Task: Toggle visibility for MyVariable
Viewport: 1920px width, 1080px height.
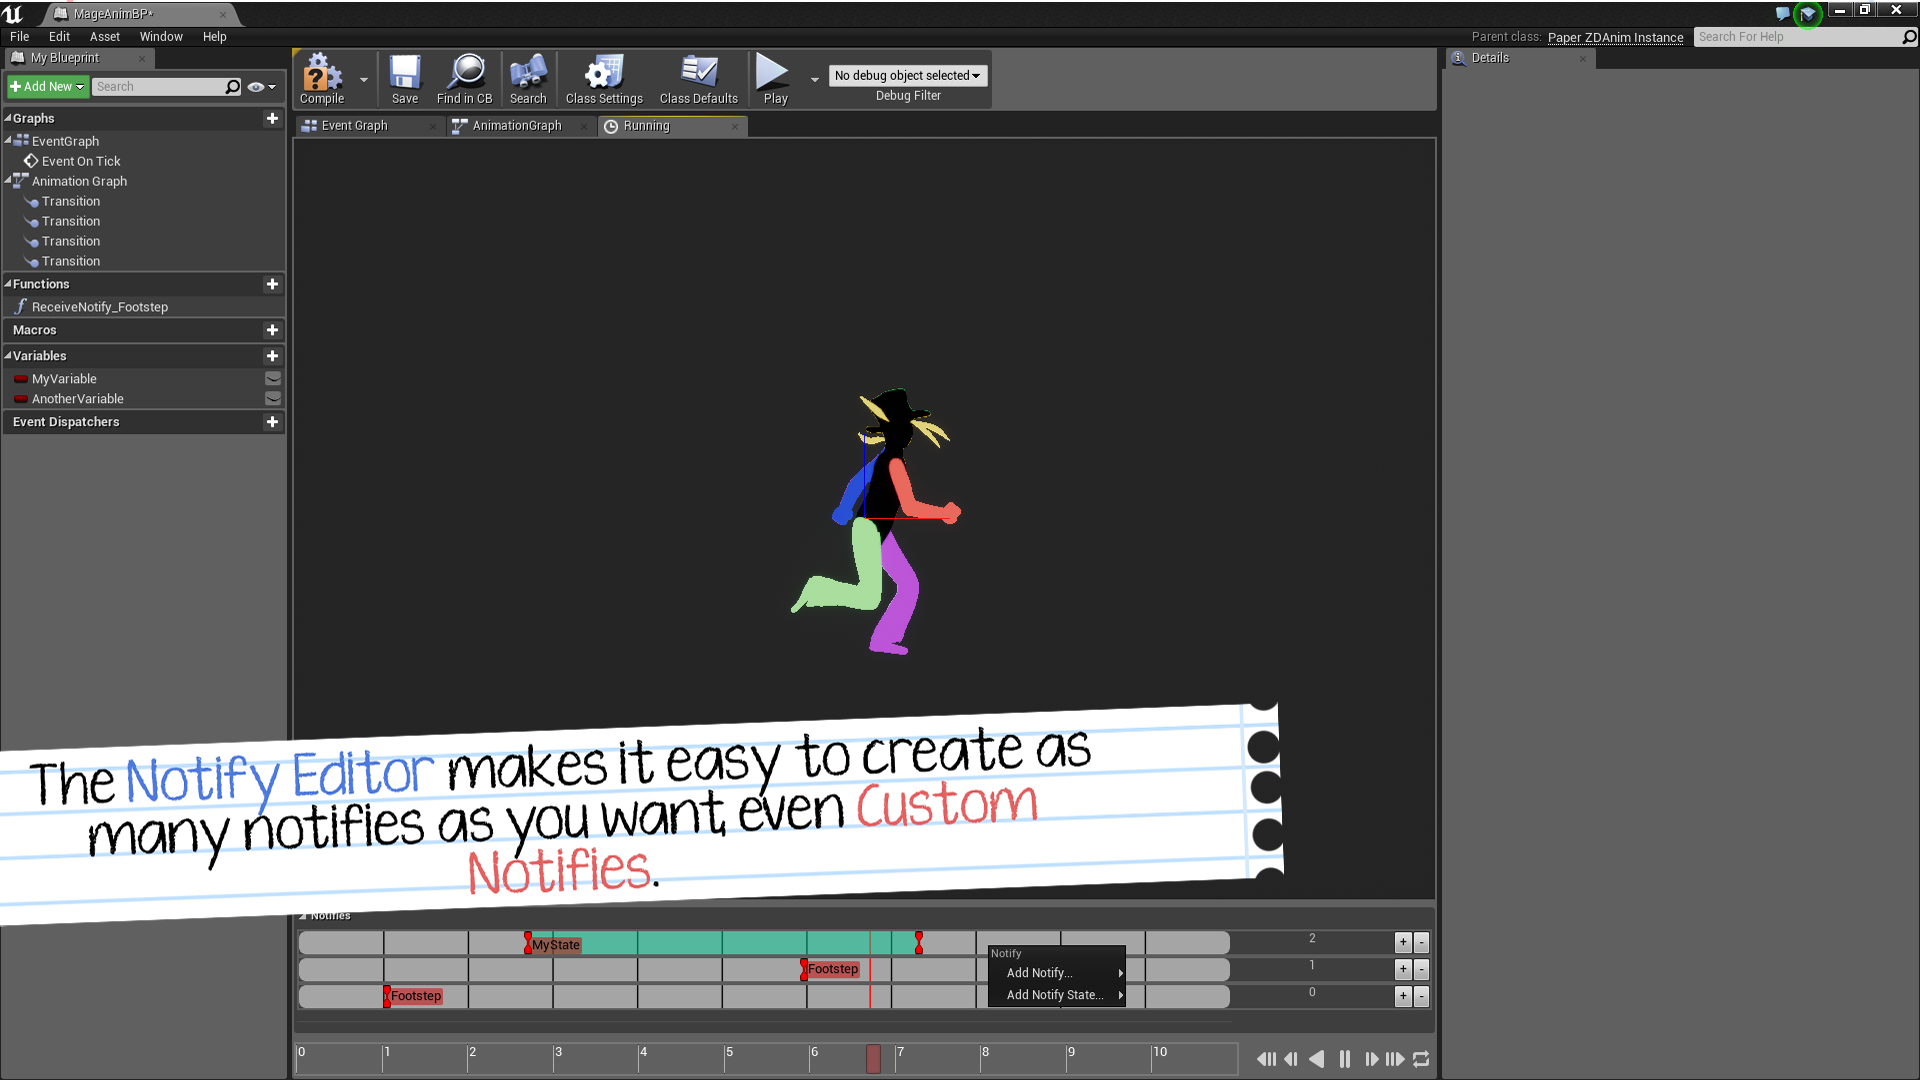Action: pos(272,378)
